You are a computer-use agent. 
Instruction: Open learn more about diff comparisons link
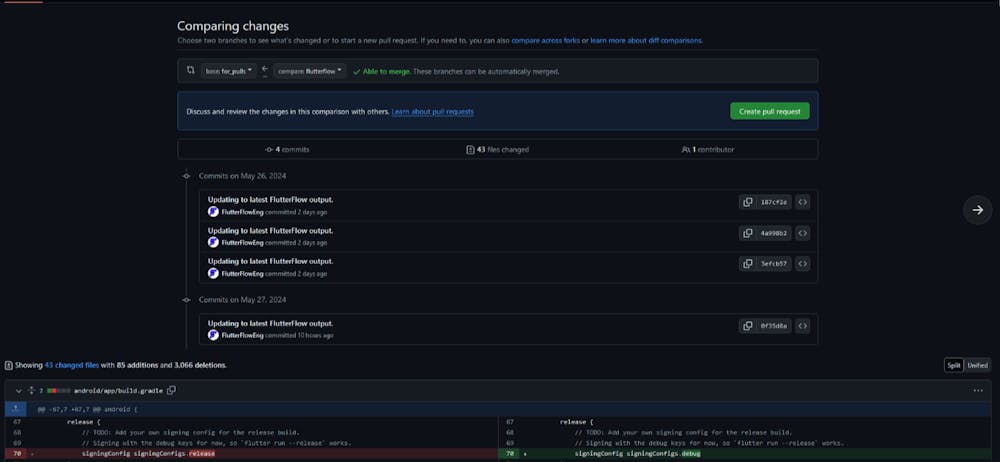tap(645, 40)
